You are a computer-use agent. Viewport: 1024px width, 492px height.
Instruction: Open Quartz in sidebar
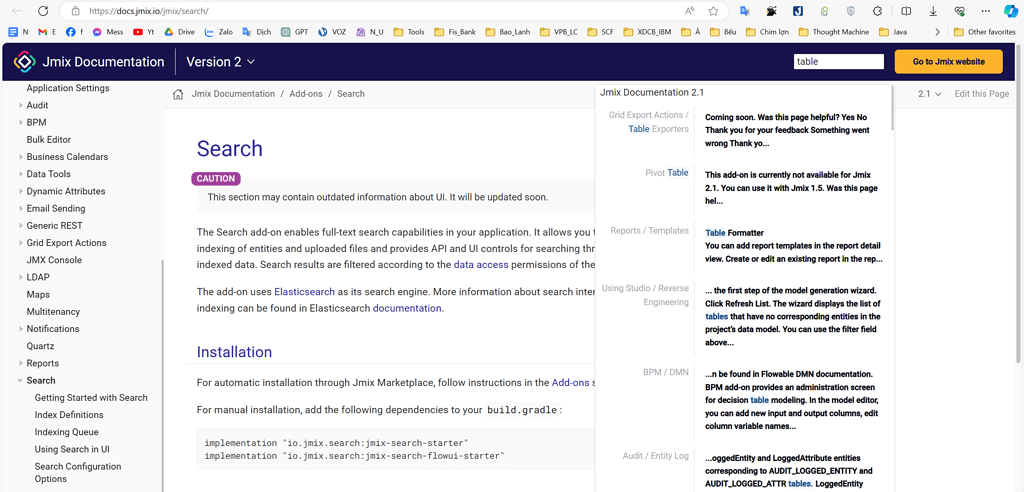(x=40, y=346)
